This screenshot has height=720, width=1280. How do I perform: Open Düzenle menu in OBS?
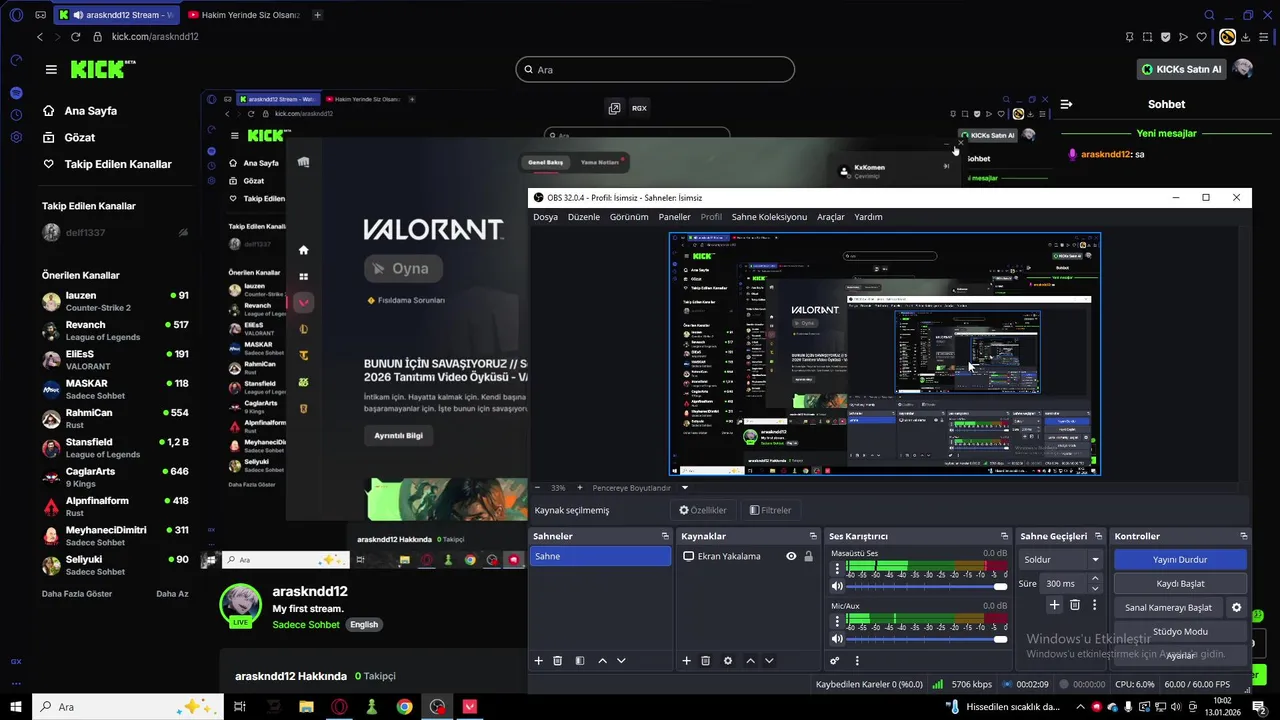coord(584,217)
